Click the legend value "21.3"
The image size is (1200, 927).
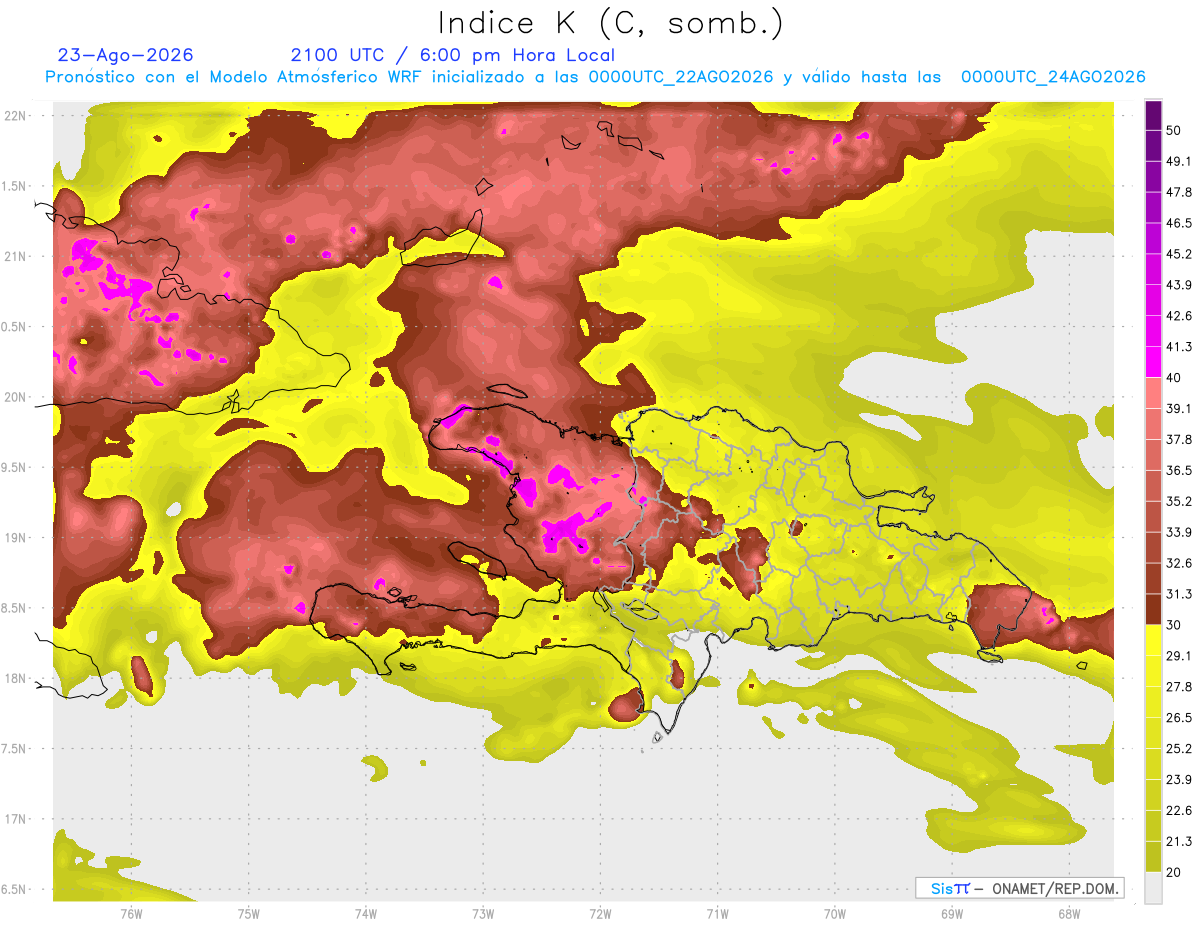tap(1178, 841)
